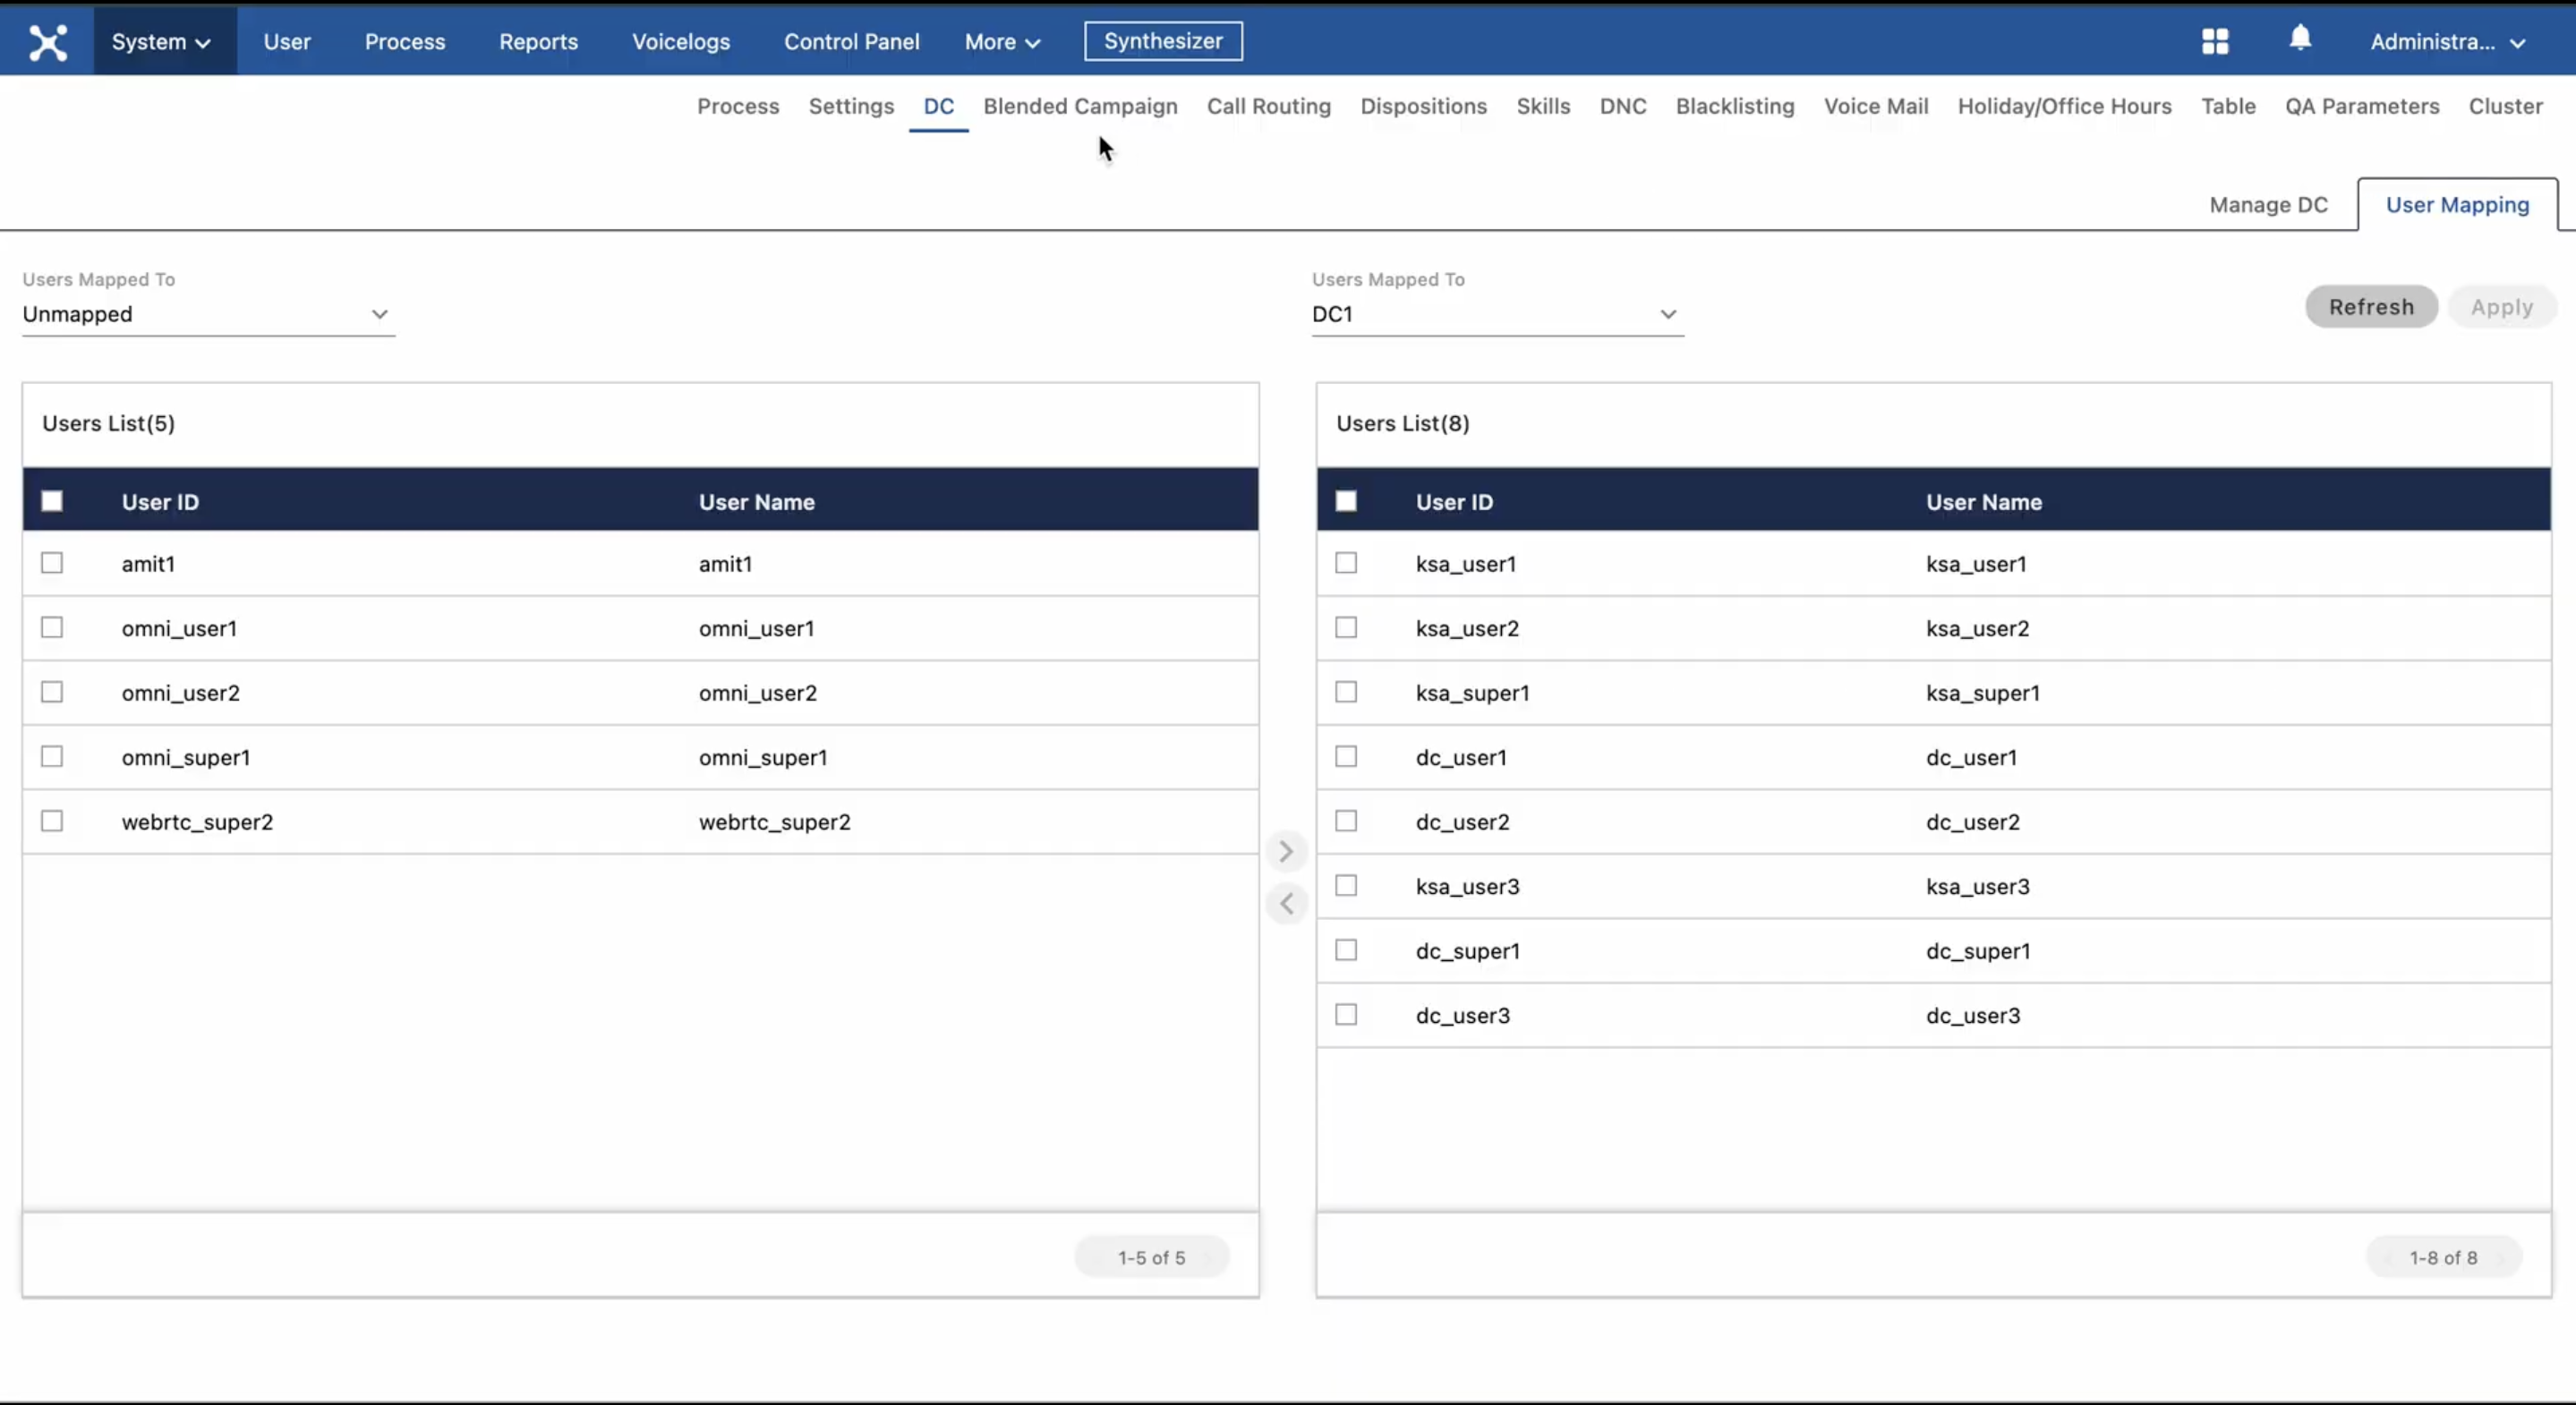2576x1405 pixels.
Task: Open the Administrator account menu
Action: pos(2447,42)
